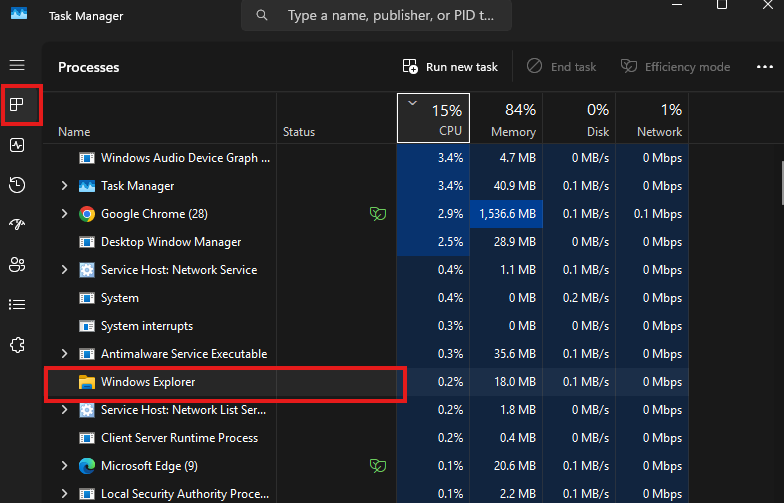Sort processes by Memory column
The image size is (784, 503).
[512, 119]
